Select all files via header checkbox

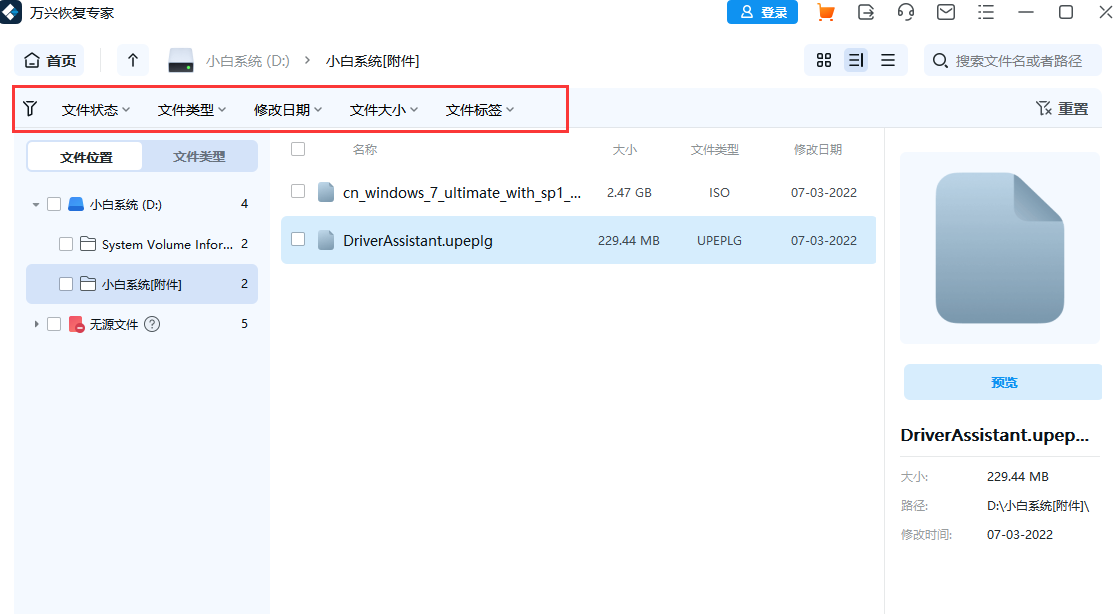[x=297, y=148]
